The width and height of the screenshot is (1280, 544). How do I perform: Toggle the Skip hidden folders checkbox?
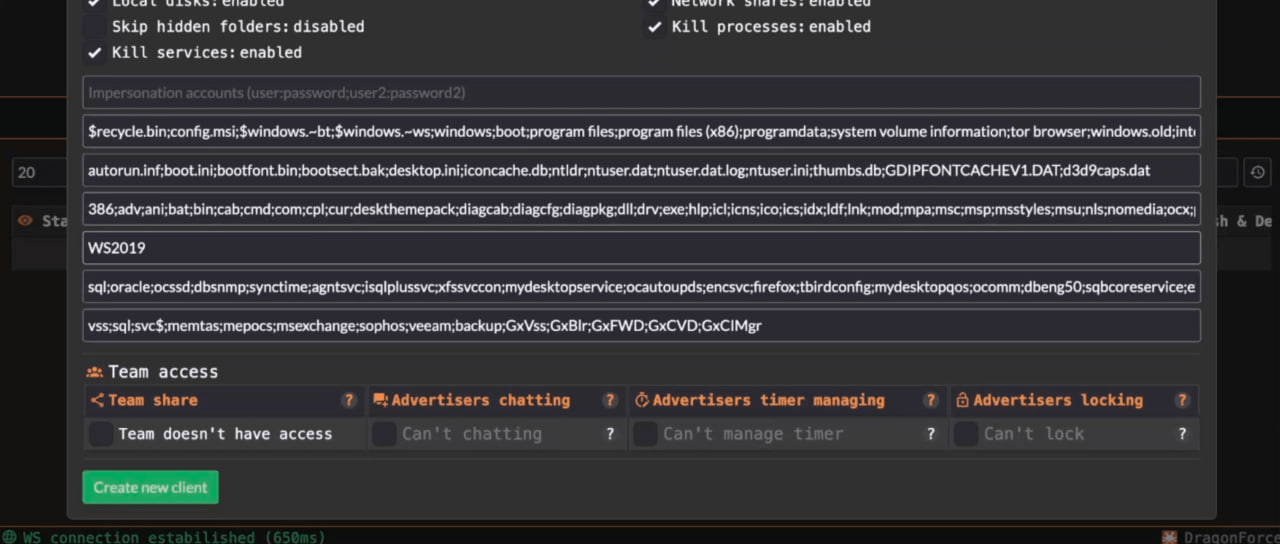pos(95,27)
